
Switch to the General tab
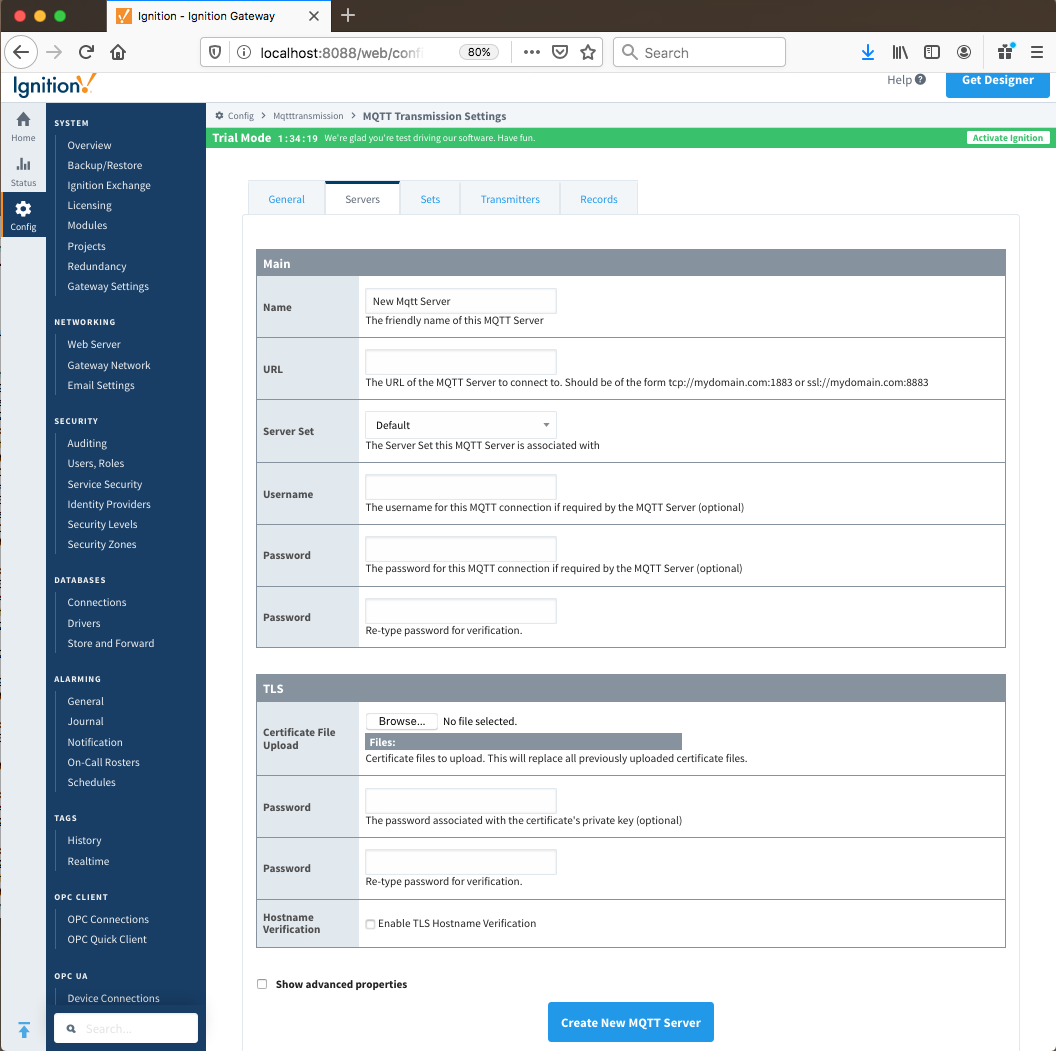[286, 199]
